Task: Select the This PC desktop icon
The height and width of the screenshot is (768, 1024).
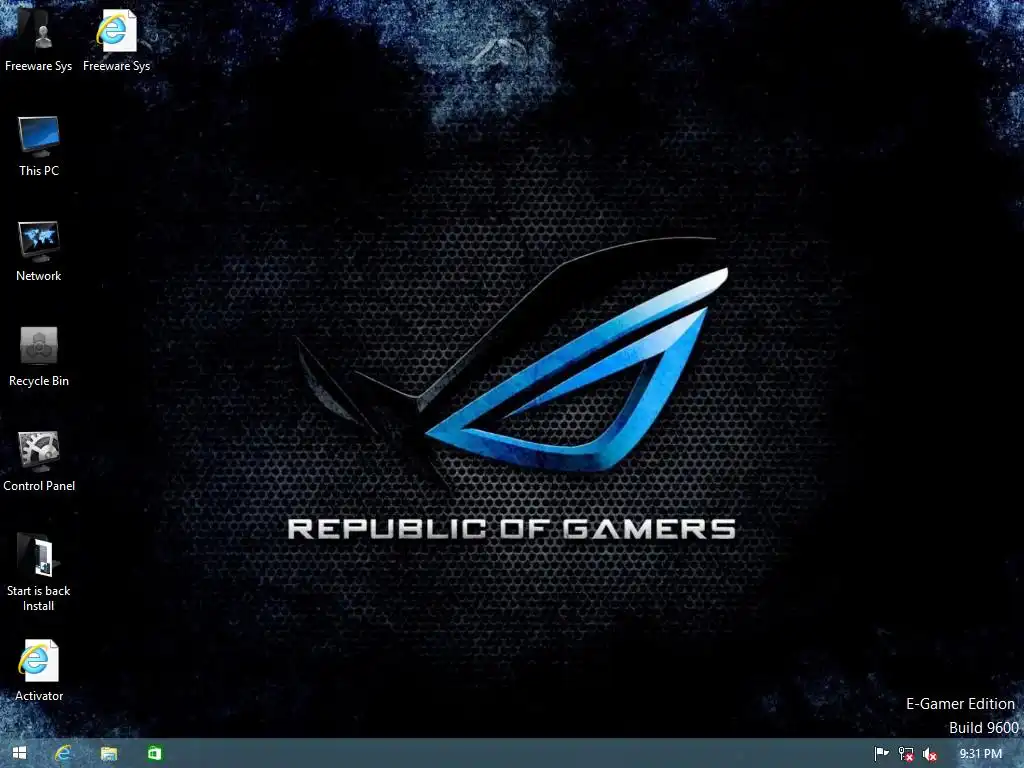Action: click(39, 146)
